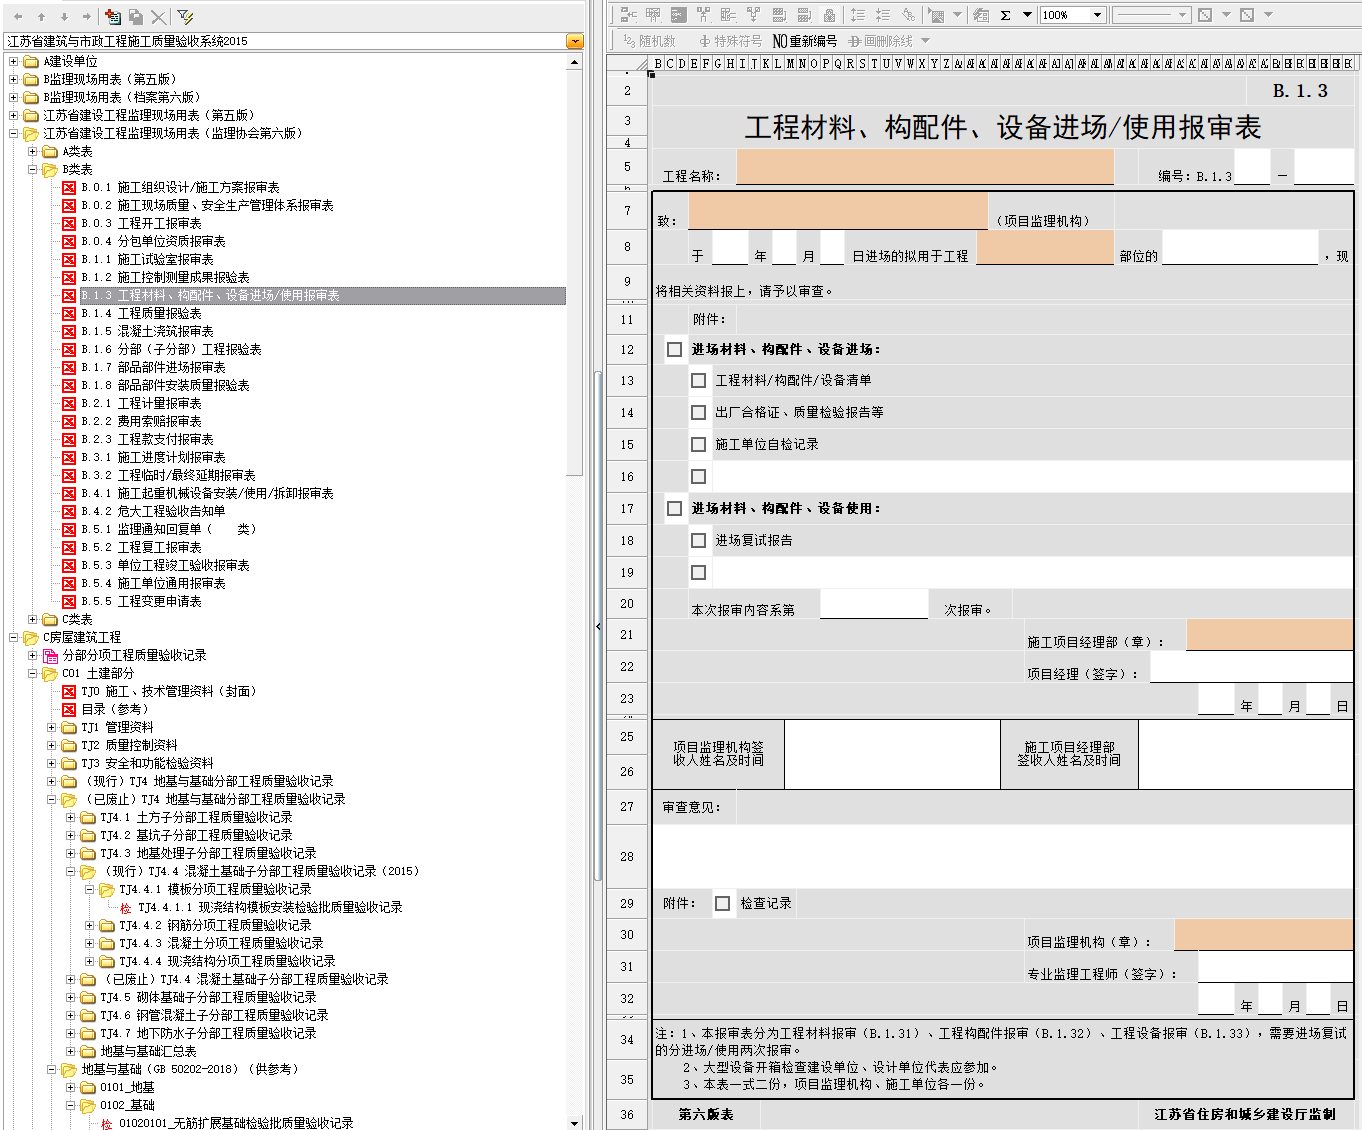Click the form icon beside TJ0 施工、技术管理资料(封面)

(69, 692)
